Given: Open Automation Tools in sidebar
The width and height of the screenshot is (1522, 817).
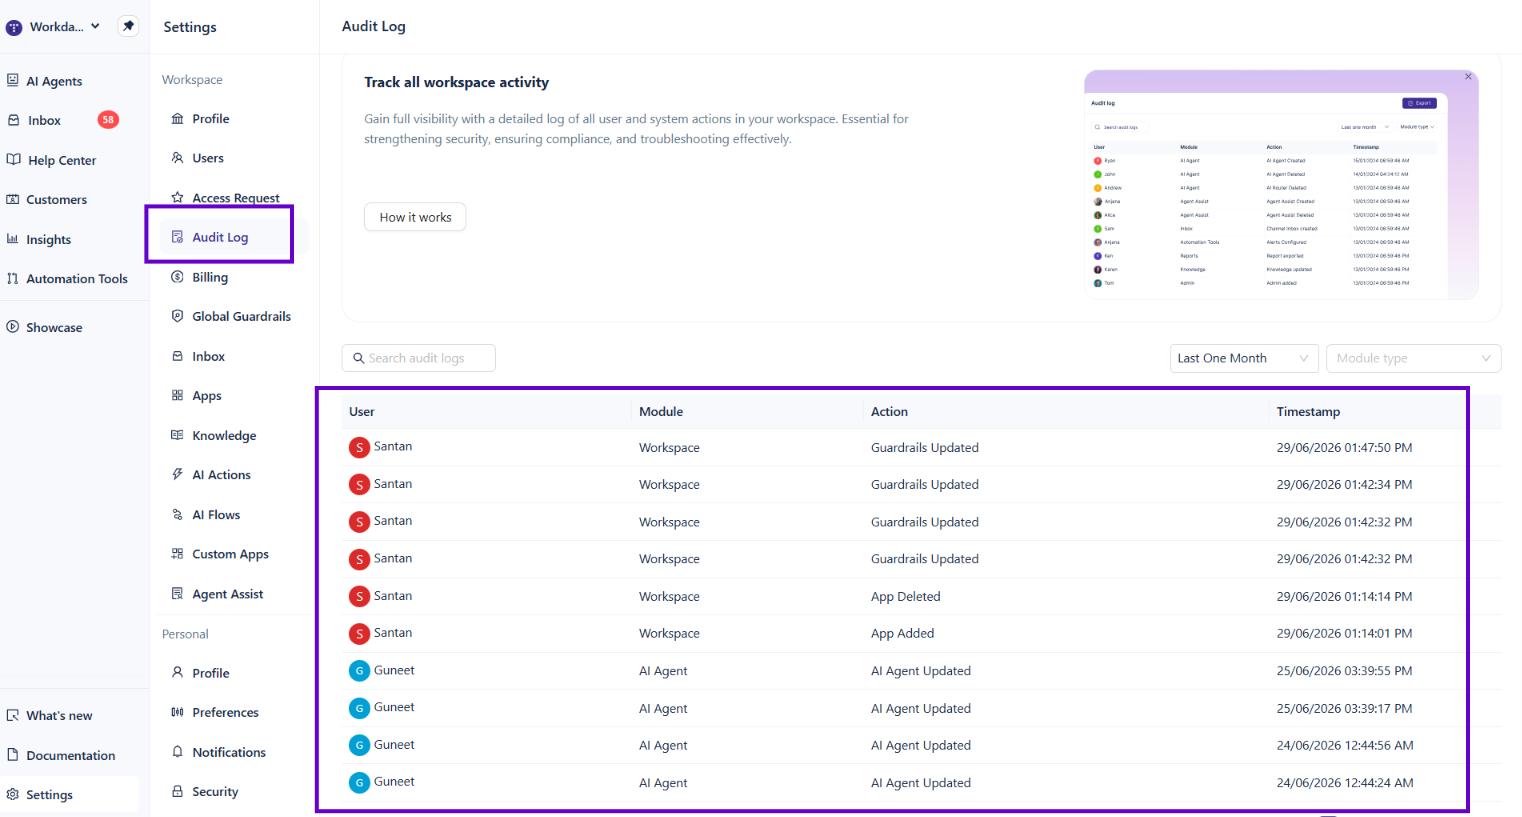Looking at the screenshot, I should 67,279.
